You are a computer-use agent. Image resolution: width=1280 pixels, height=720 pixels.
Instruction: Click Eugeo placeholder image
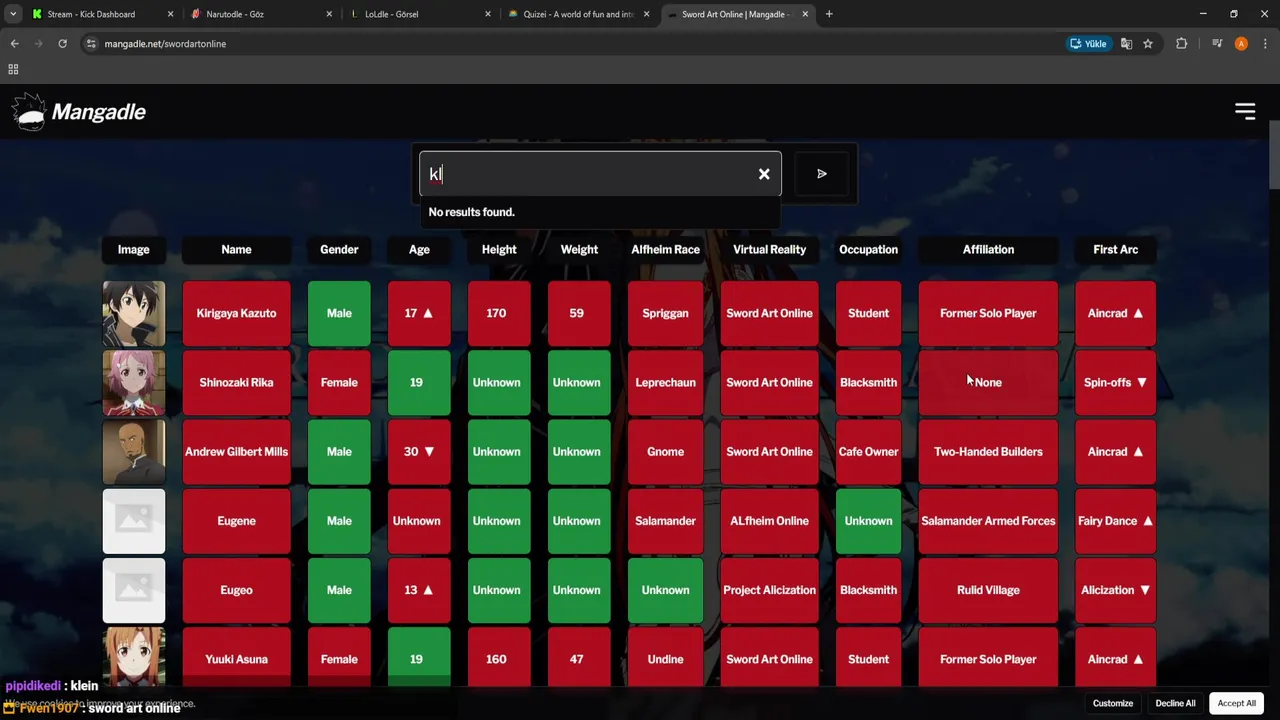(x=134, y=590)
